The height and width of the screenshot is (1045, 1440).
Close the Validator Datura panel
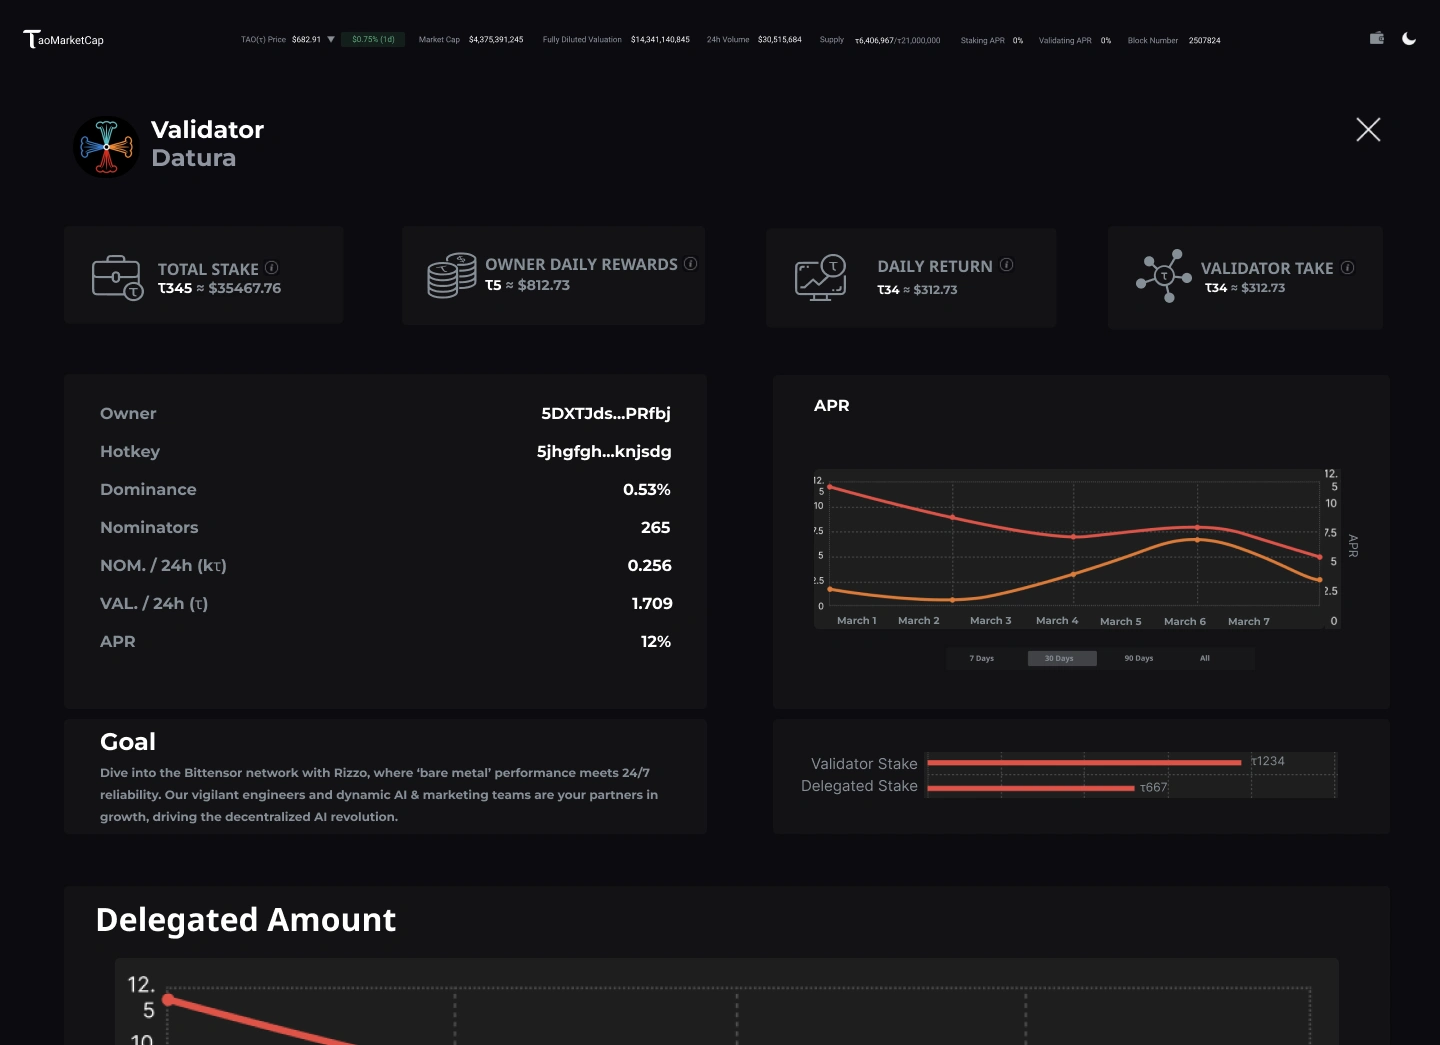1368,129
